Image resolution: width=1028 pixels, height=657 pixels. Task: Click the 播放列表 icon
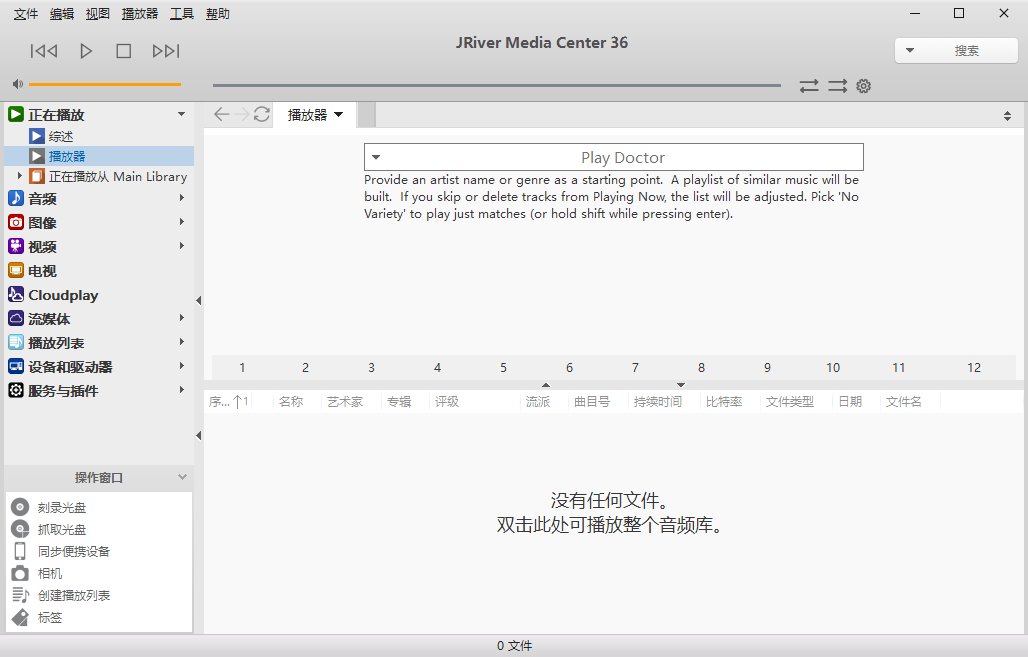click(x=16, y=342)
